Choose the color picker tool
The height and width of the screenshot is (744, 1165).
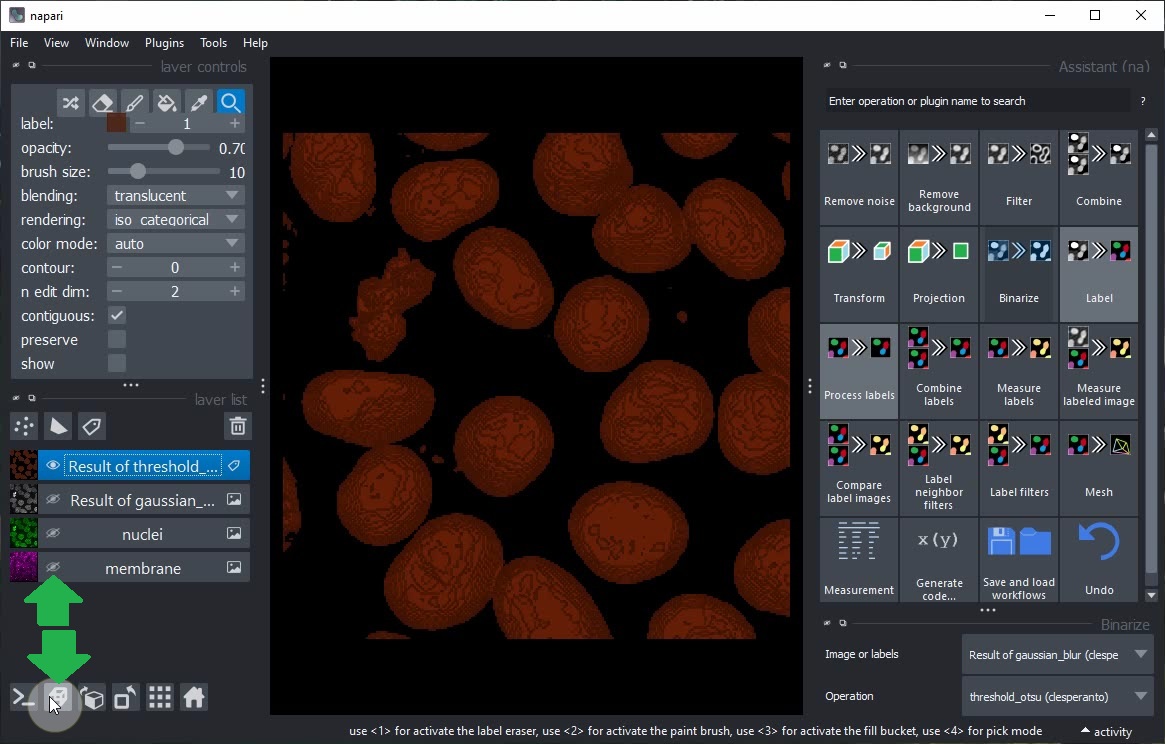[x=199, y=103]
